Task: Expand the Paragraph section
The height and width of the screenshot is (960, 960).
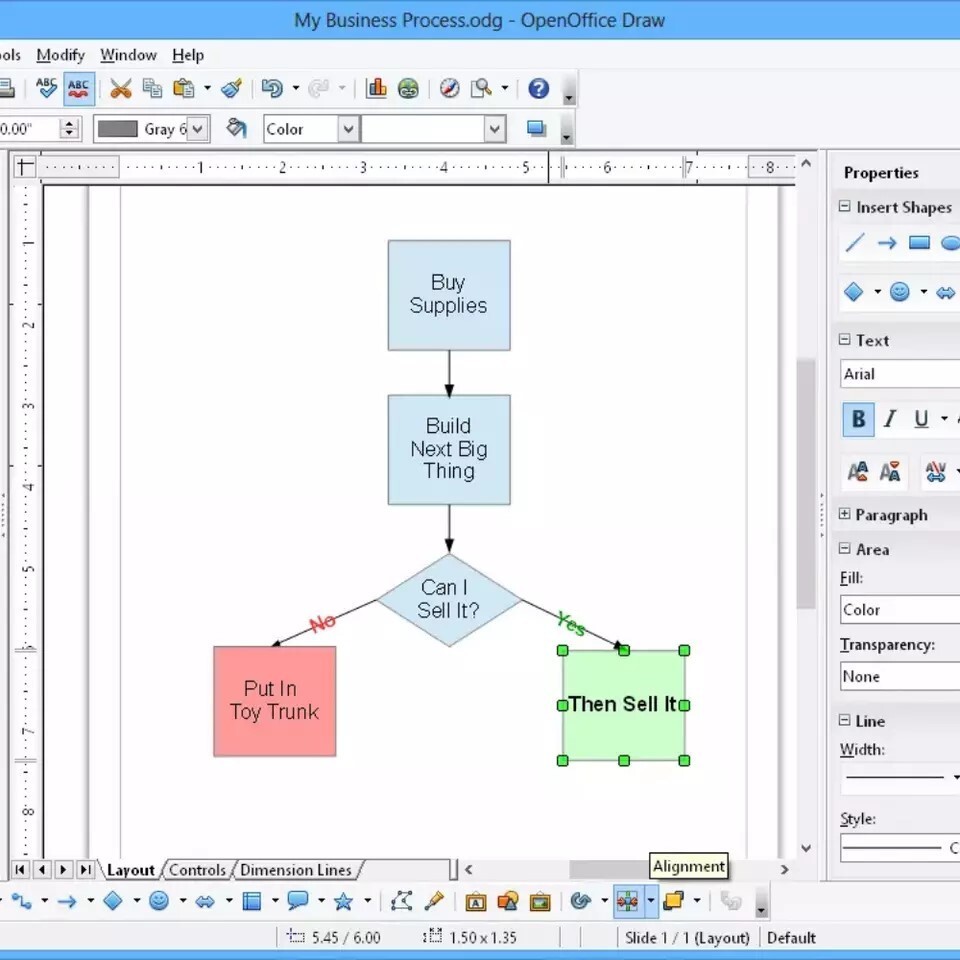Action: pos(844,514)
